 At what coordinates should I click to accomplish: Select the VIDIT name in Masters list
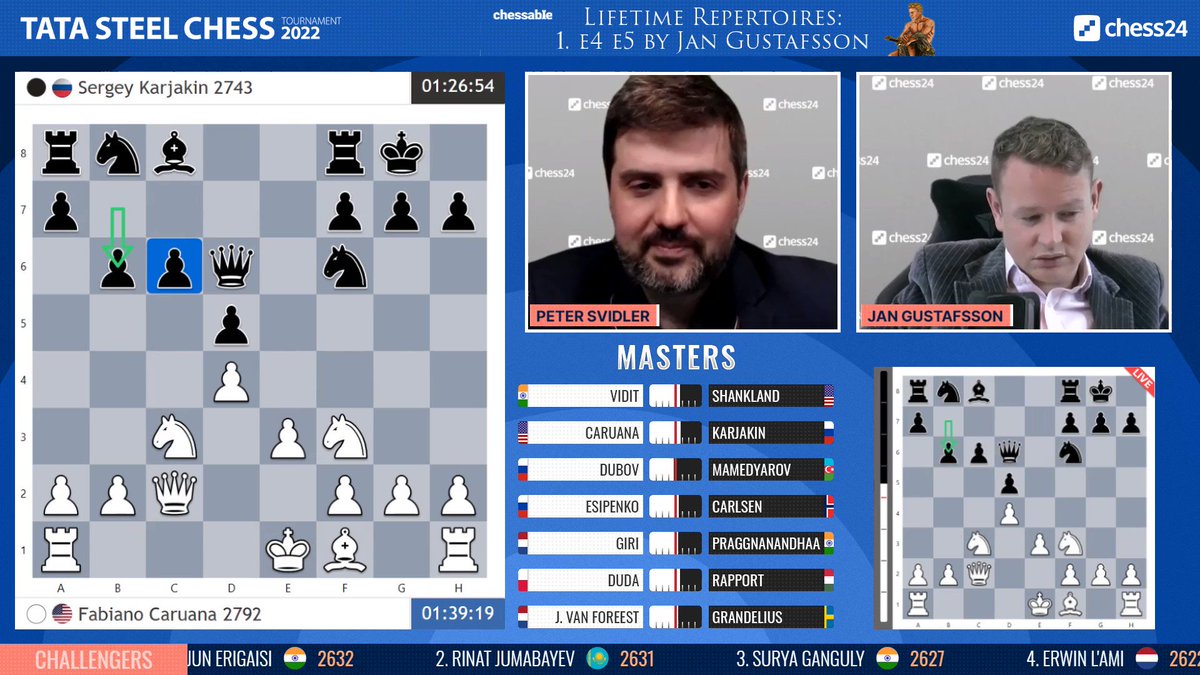624,396
